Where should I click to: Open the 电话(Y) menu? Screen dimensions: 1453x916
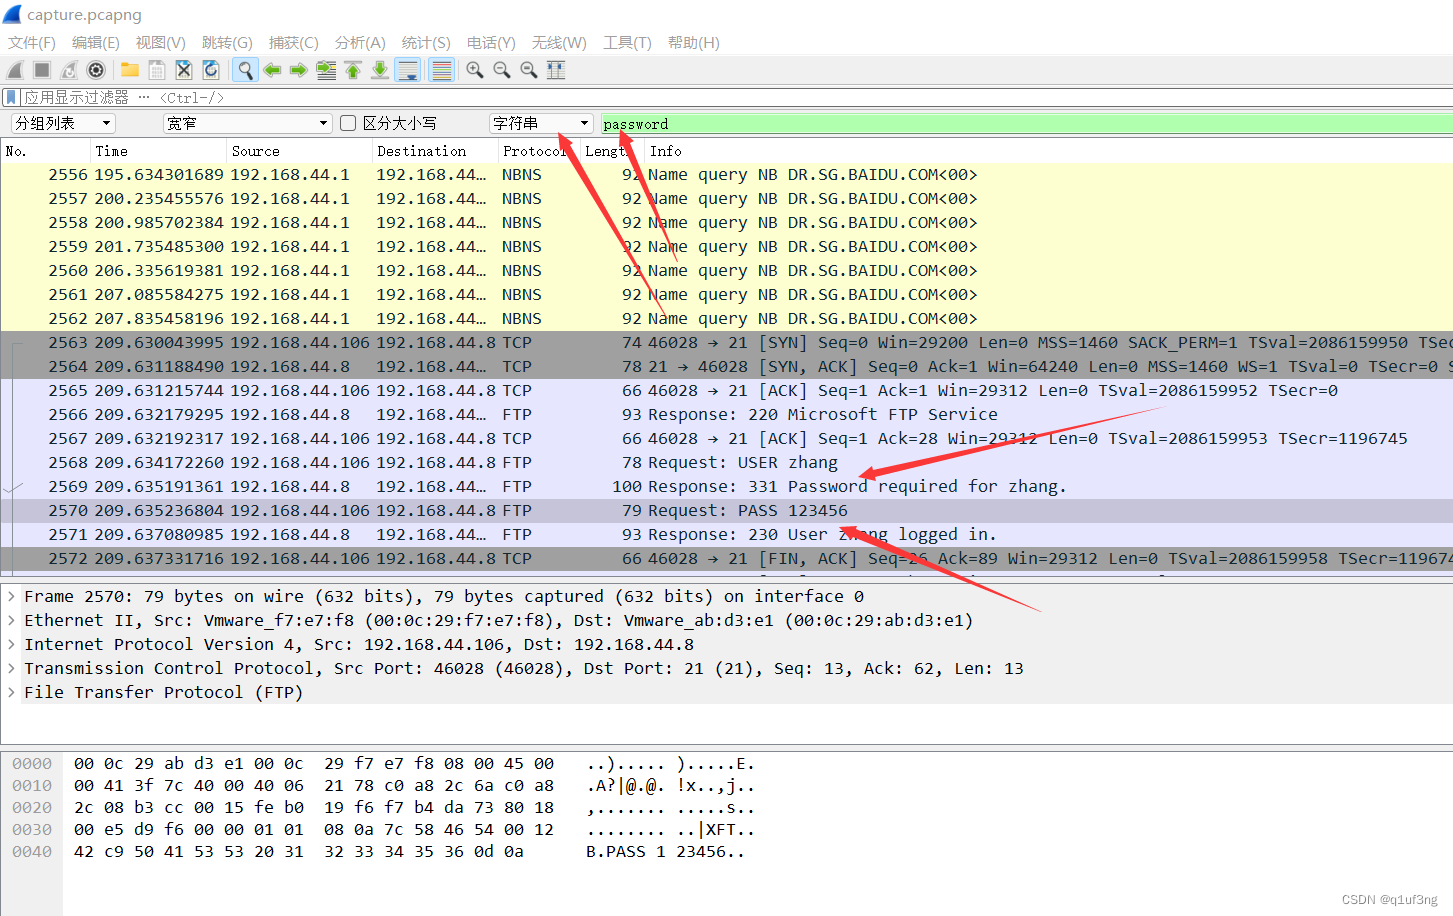(491, 43)
